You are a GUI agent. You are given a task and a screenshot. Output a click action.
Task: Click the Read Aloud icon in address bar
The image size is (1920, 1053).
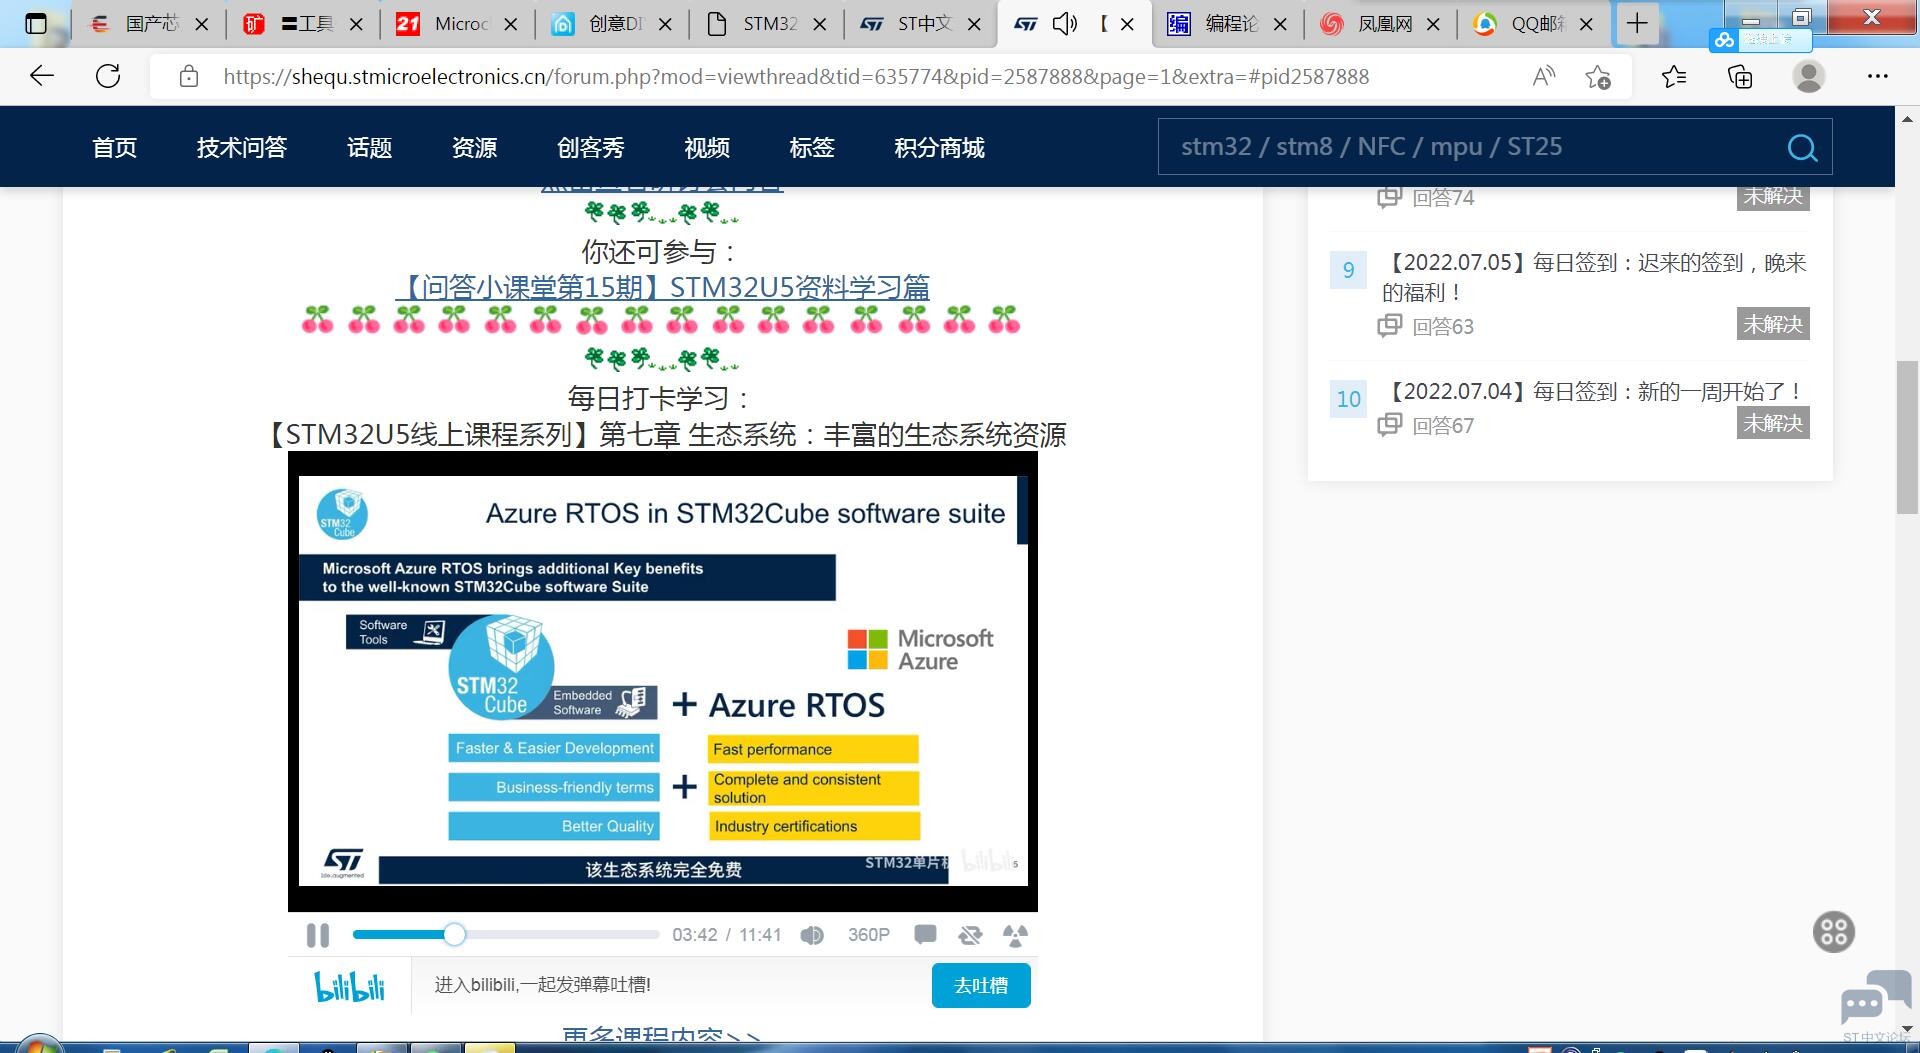coord(1544,77)
